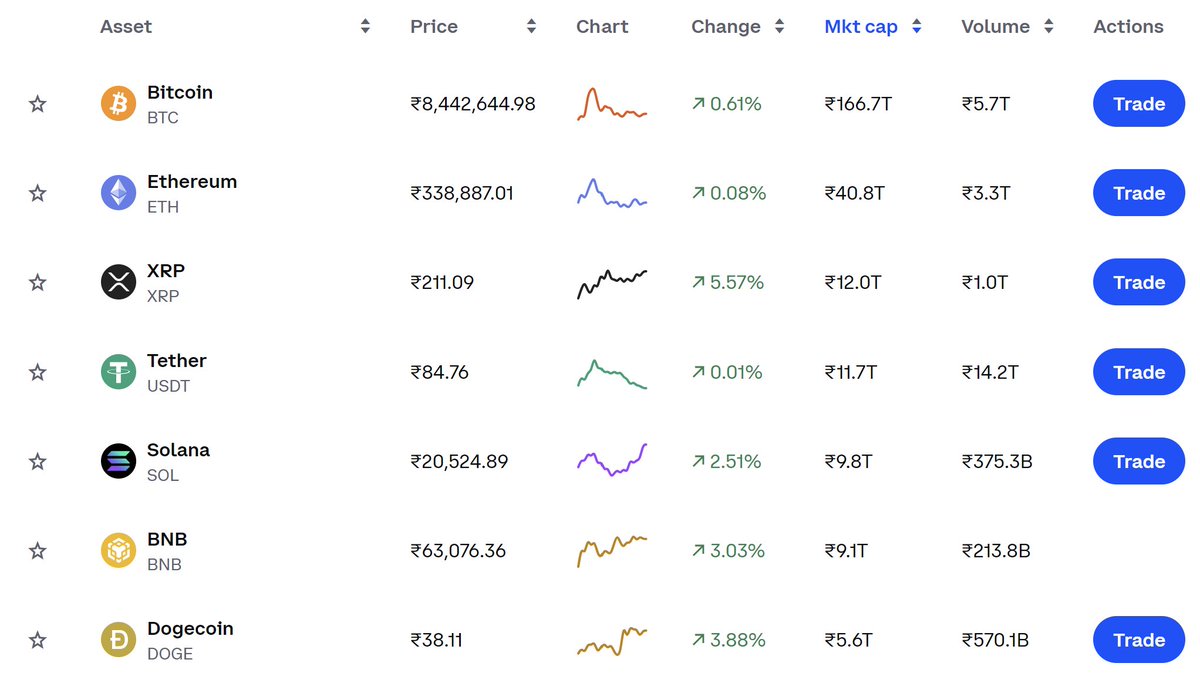Click Trade in the Tether row

coord(1139,372)
